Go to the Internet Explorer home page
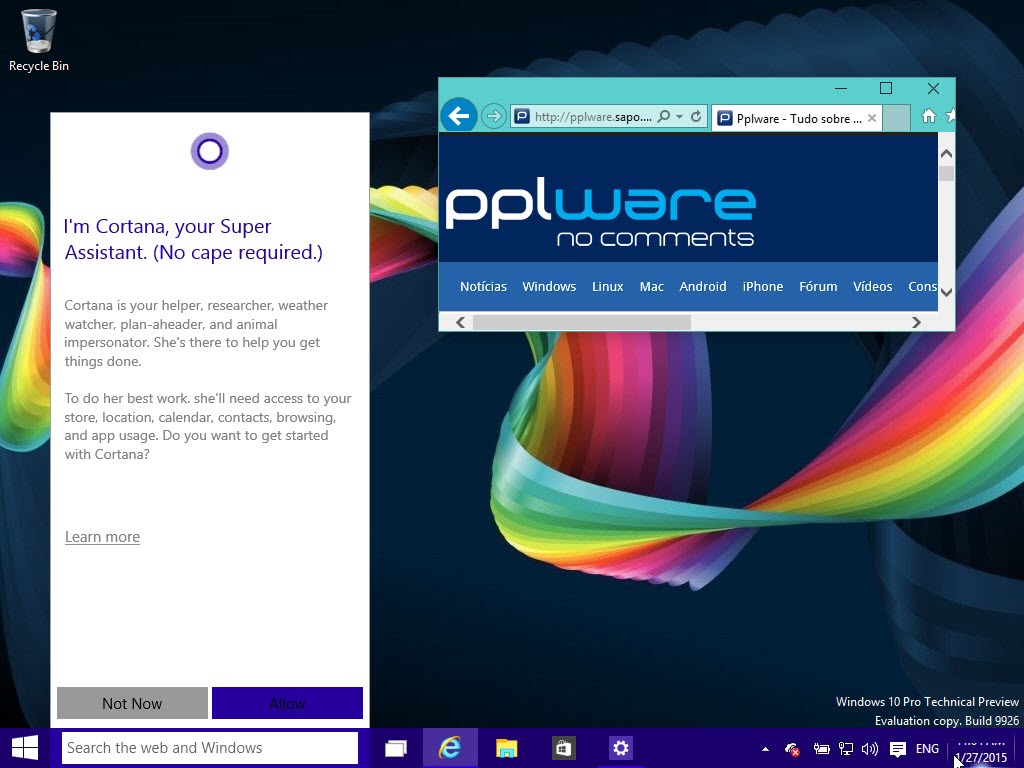 928,116
